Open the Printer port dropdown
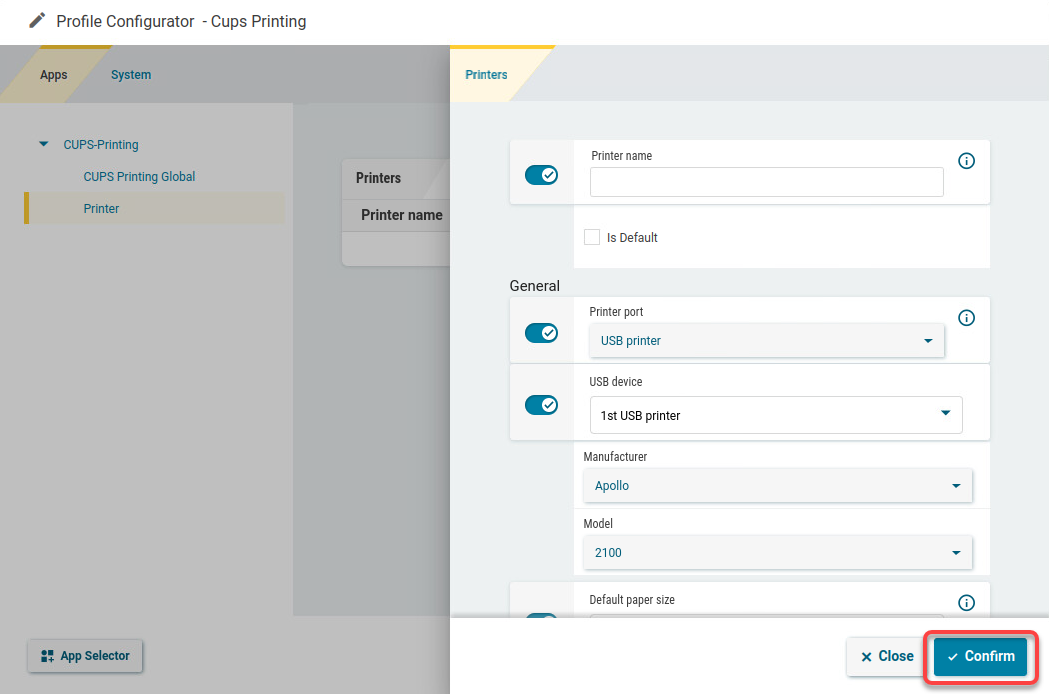Screen dimensions: 1049x694 coord(766,341)
